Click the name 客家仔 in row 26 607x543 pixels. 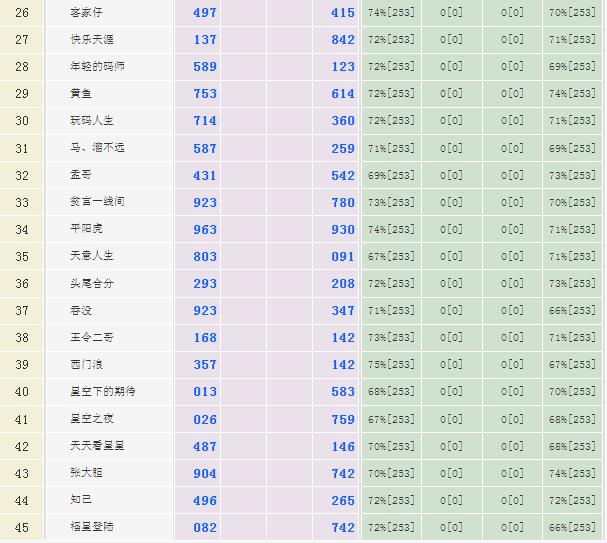pyautogui.click(x=85, y=13)
